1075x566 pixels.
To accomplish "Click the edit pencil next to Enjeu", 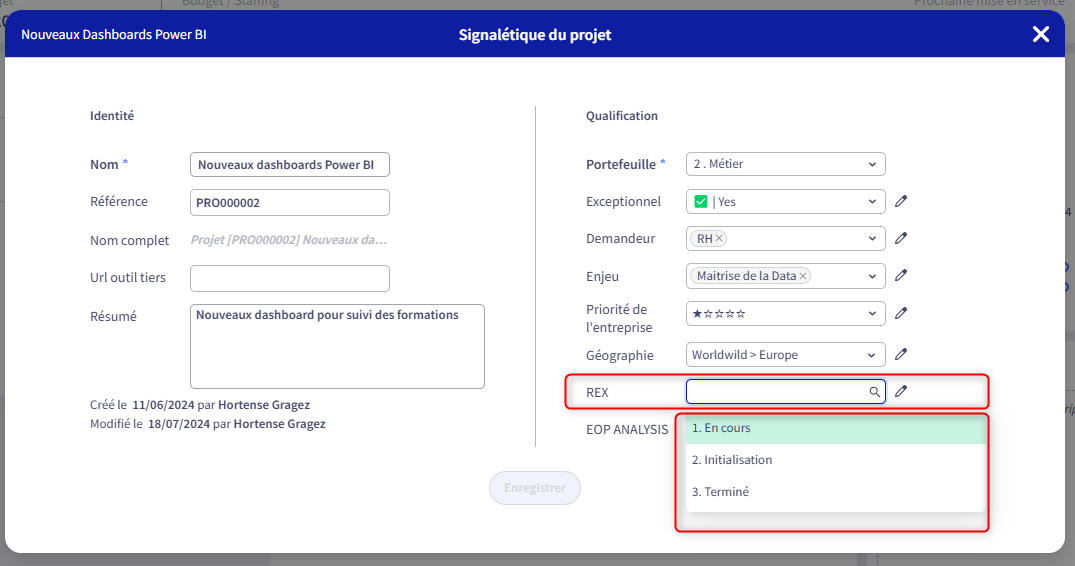I will coord(901,275).
